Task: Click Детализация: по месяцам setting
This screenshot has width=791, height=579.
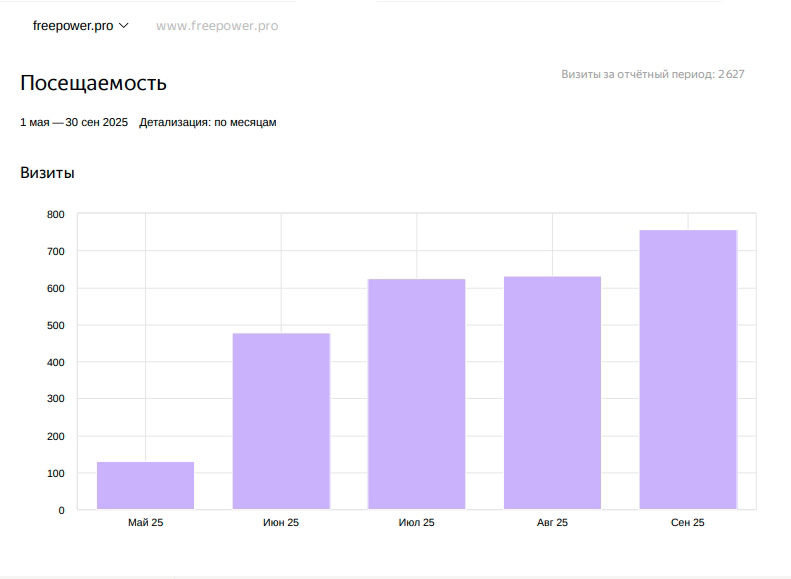Action: click(x=208, y=122)
